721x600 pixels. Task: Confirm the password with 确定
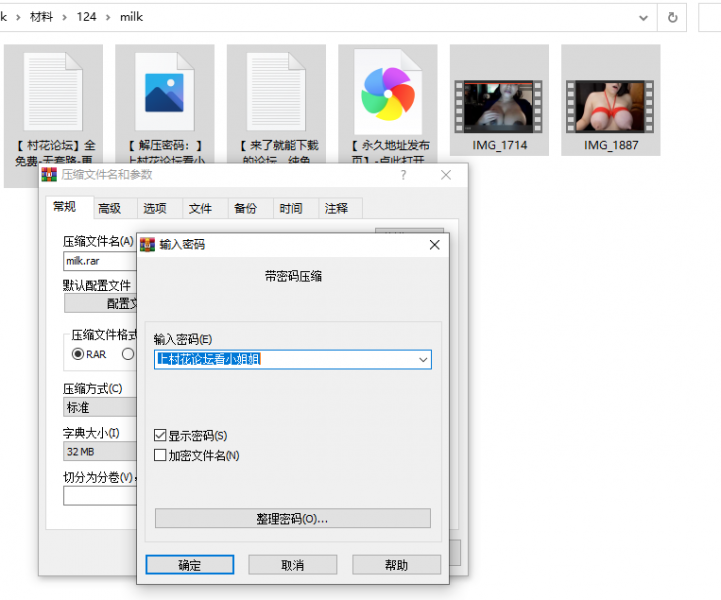pos(190,565)
